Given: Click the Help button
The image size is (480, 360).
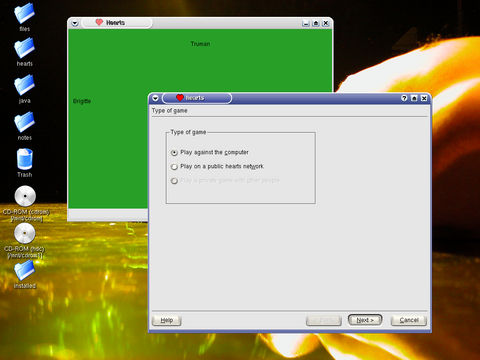Looking at the screenshot, I should pos(166,320).
